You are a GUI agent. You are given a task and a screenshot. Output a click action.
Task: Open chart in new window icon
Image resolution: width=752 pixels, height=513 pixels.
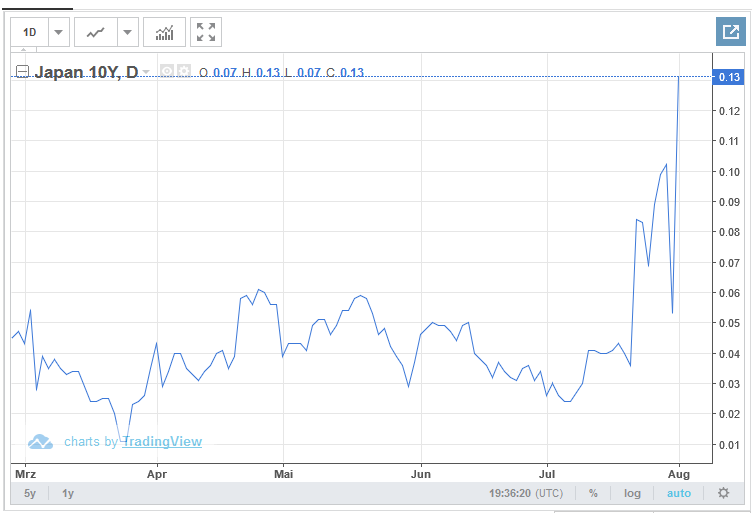[731, 33]
